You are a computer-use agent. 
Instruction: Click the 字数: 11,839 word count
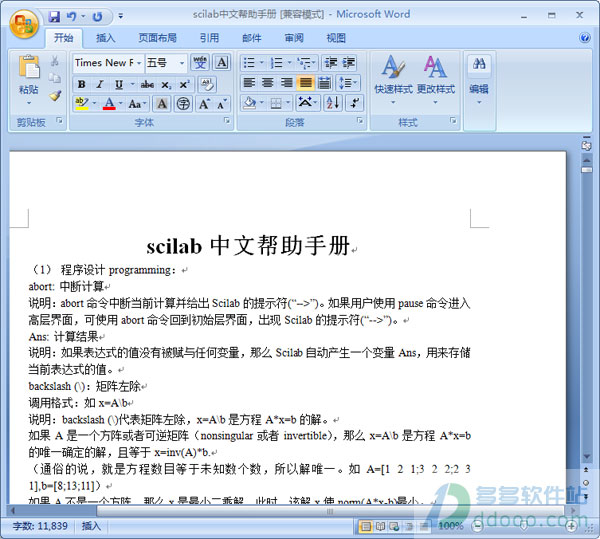(40, 526)
